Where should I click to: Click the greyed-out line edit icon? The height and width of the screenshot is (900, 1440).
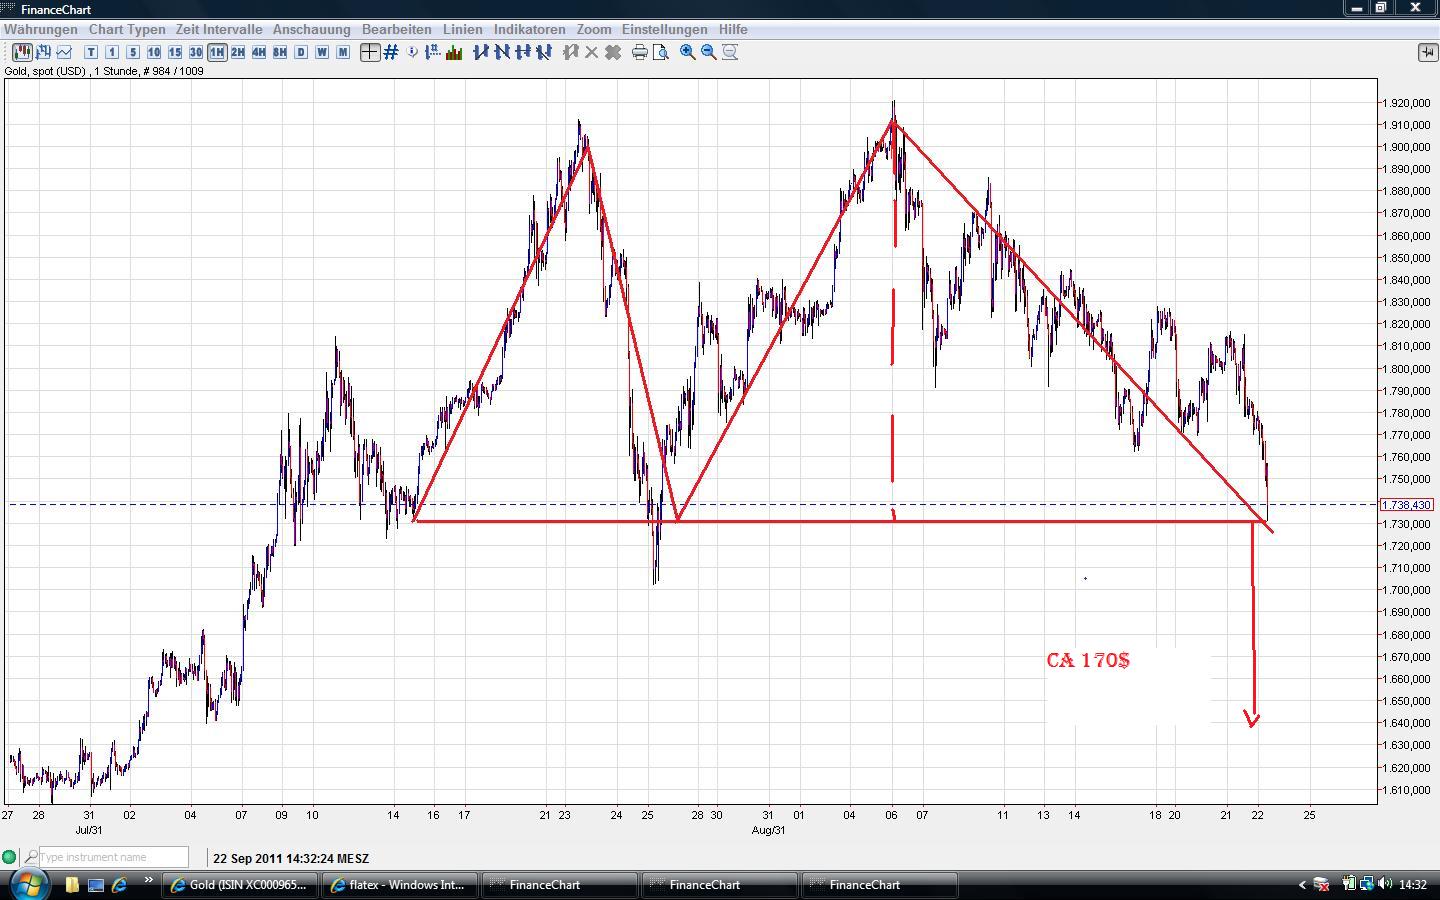coord(571,52)
